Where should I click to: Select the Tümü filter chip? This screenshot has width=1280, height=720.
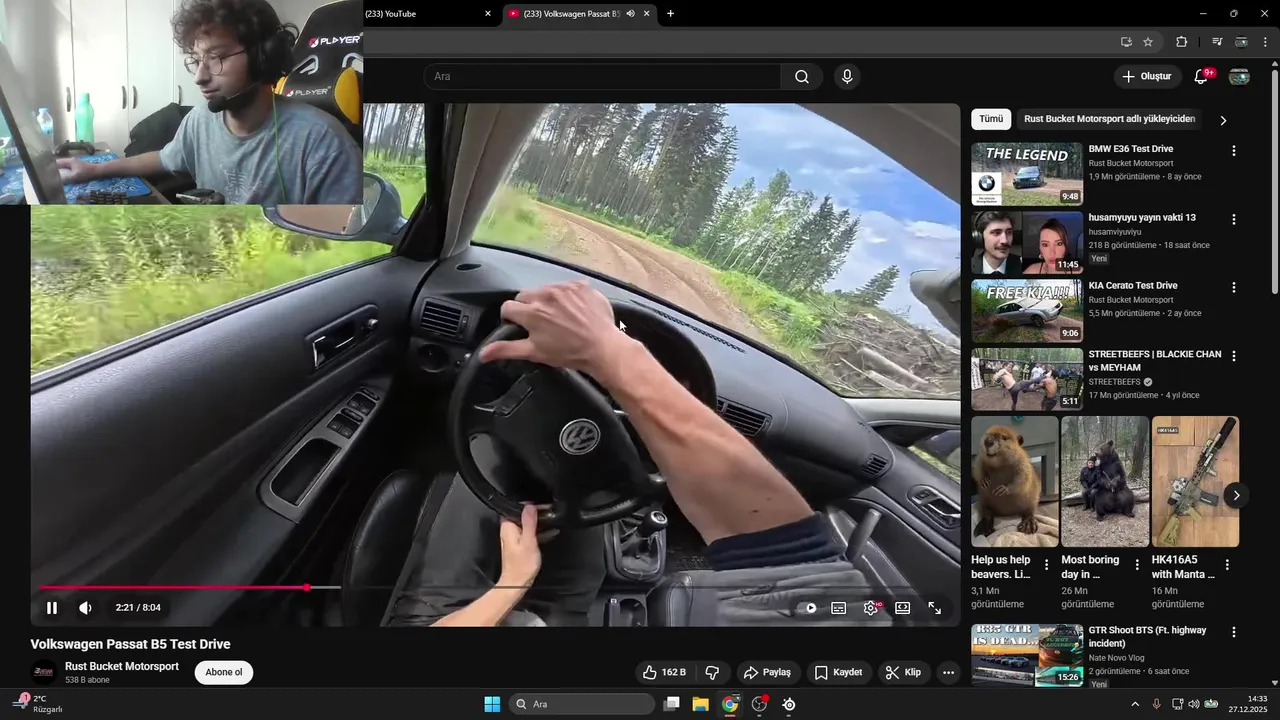[x=991, y=119]
